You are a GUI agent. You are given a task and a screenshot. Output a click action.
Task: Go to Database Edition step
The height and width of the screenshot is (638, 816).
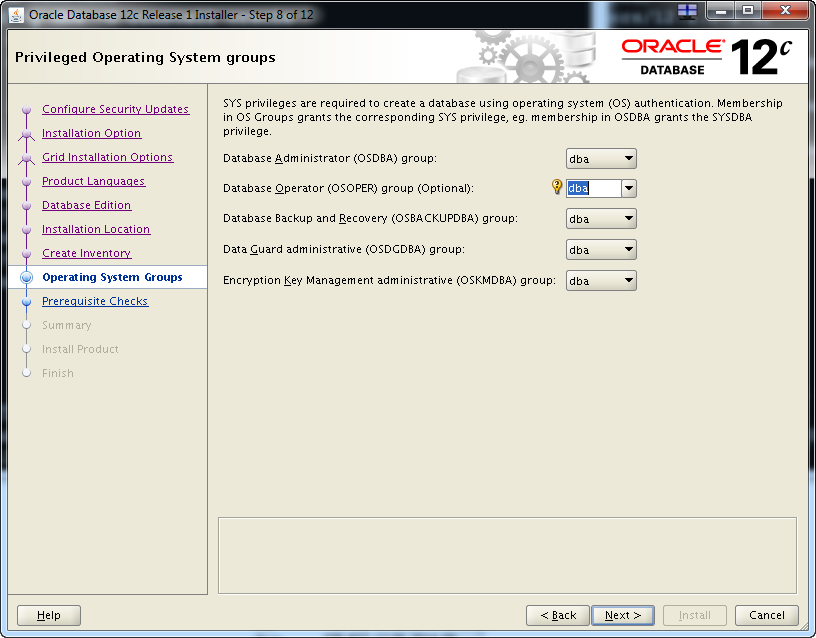pyautogui.click(x=86, y=205)
